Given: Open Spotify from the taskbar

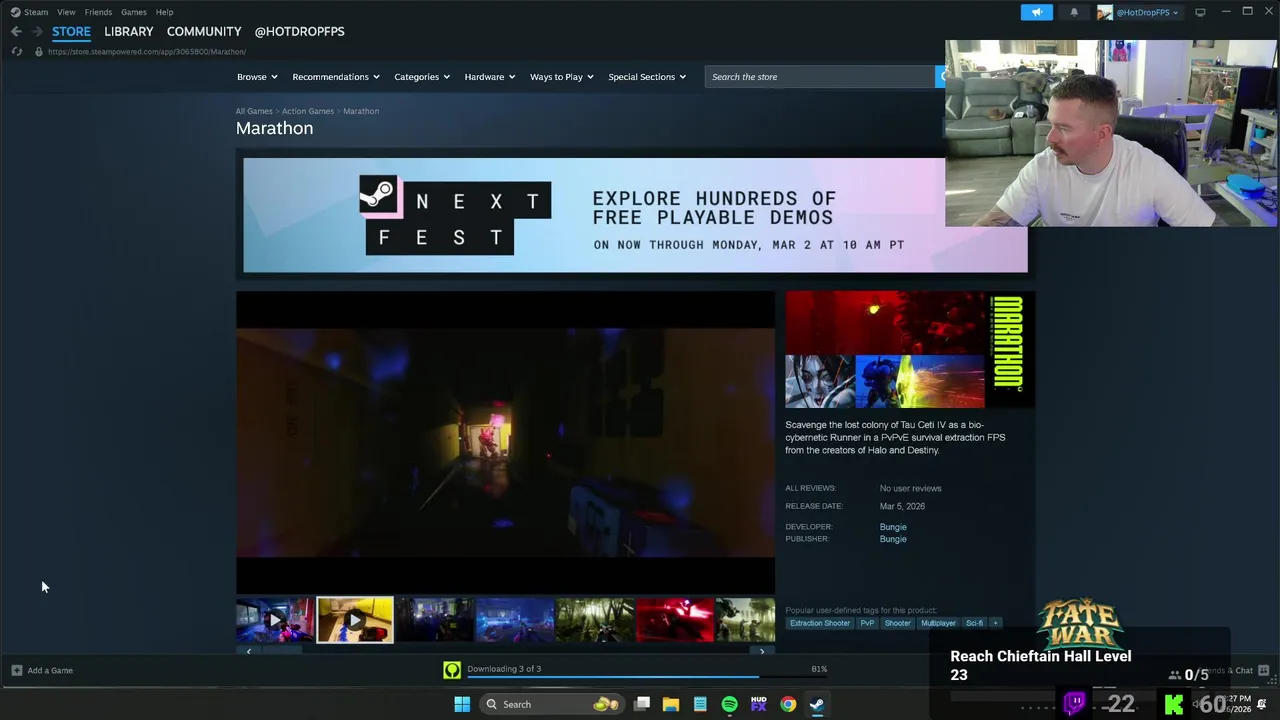Looking at the screenshot, I should click(729, 704).
